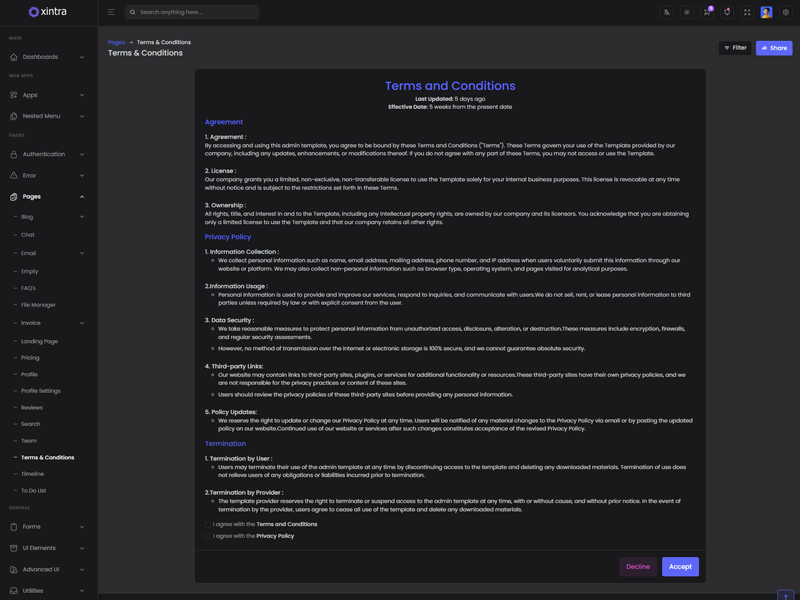Viewport: 800px width, 600px height.
Task: Select the Pricing sidebar item
Action: pos(31,357)
